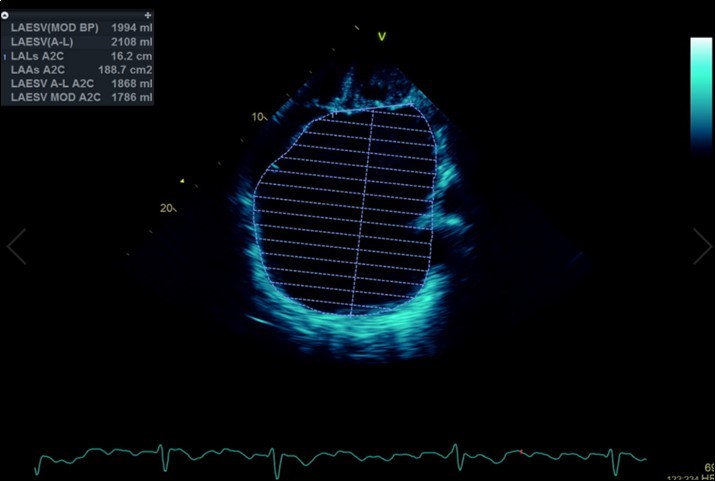Click the heart rate readout

click(x=708, y=467)
